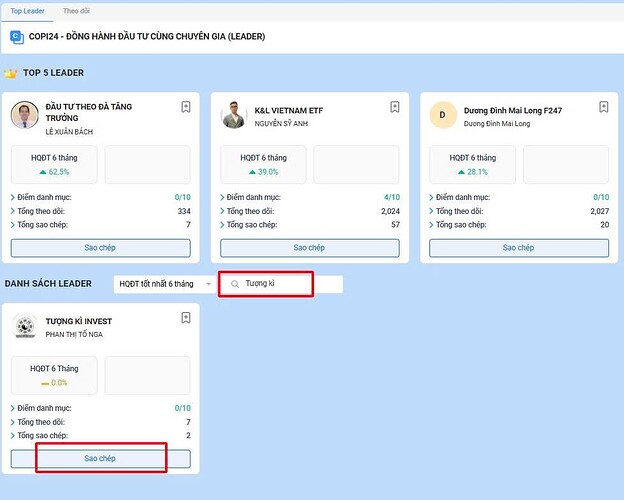Open the Theo dõi tab
Viewport: 624px width, 500px height.
point(76,10)
